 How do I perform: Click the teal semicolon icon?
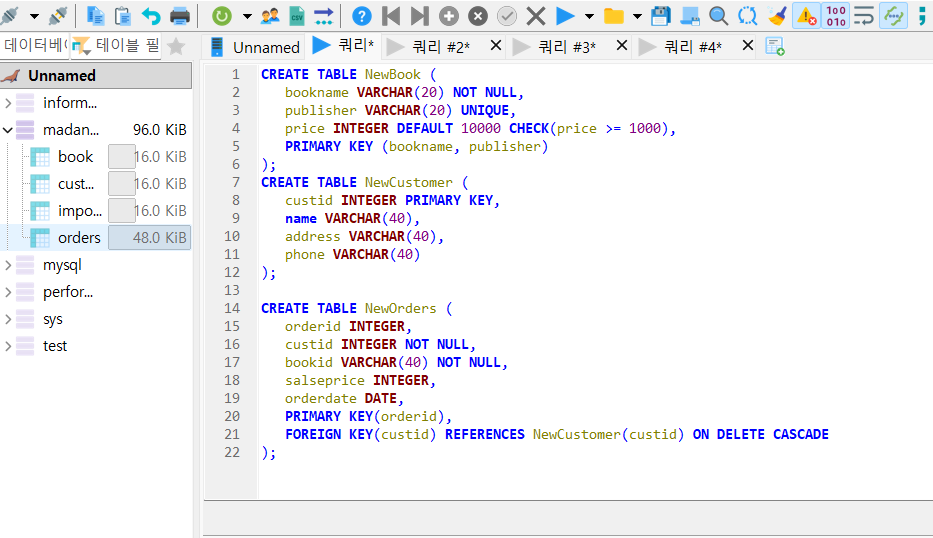922,16
